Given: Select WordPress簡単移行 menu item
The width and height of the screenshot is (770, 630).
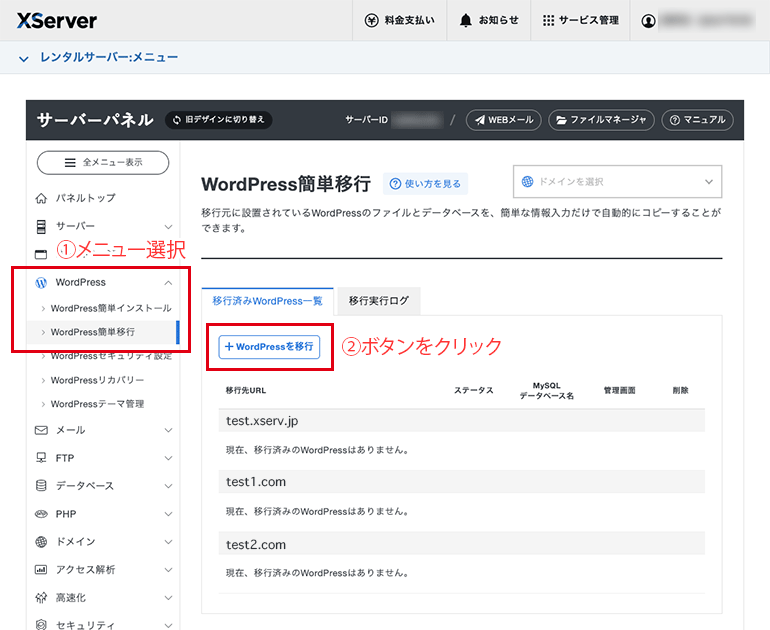Looking at the screenshot, I should coord(103,332).
